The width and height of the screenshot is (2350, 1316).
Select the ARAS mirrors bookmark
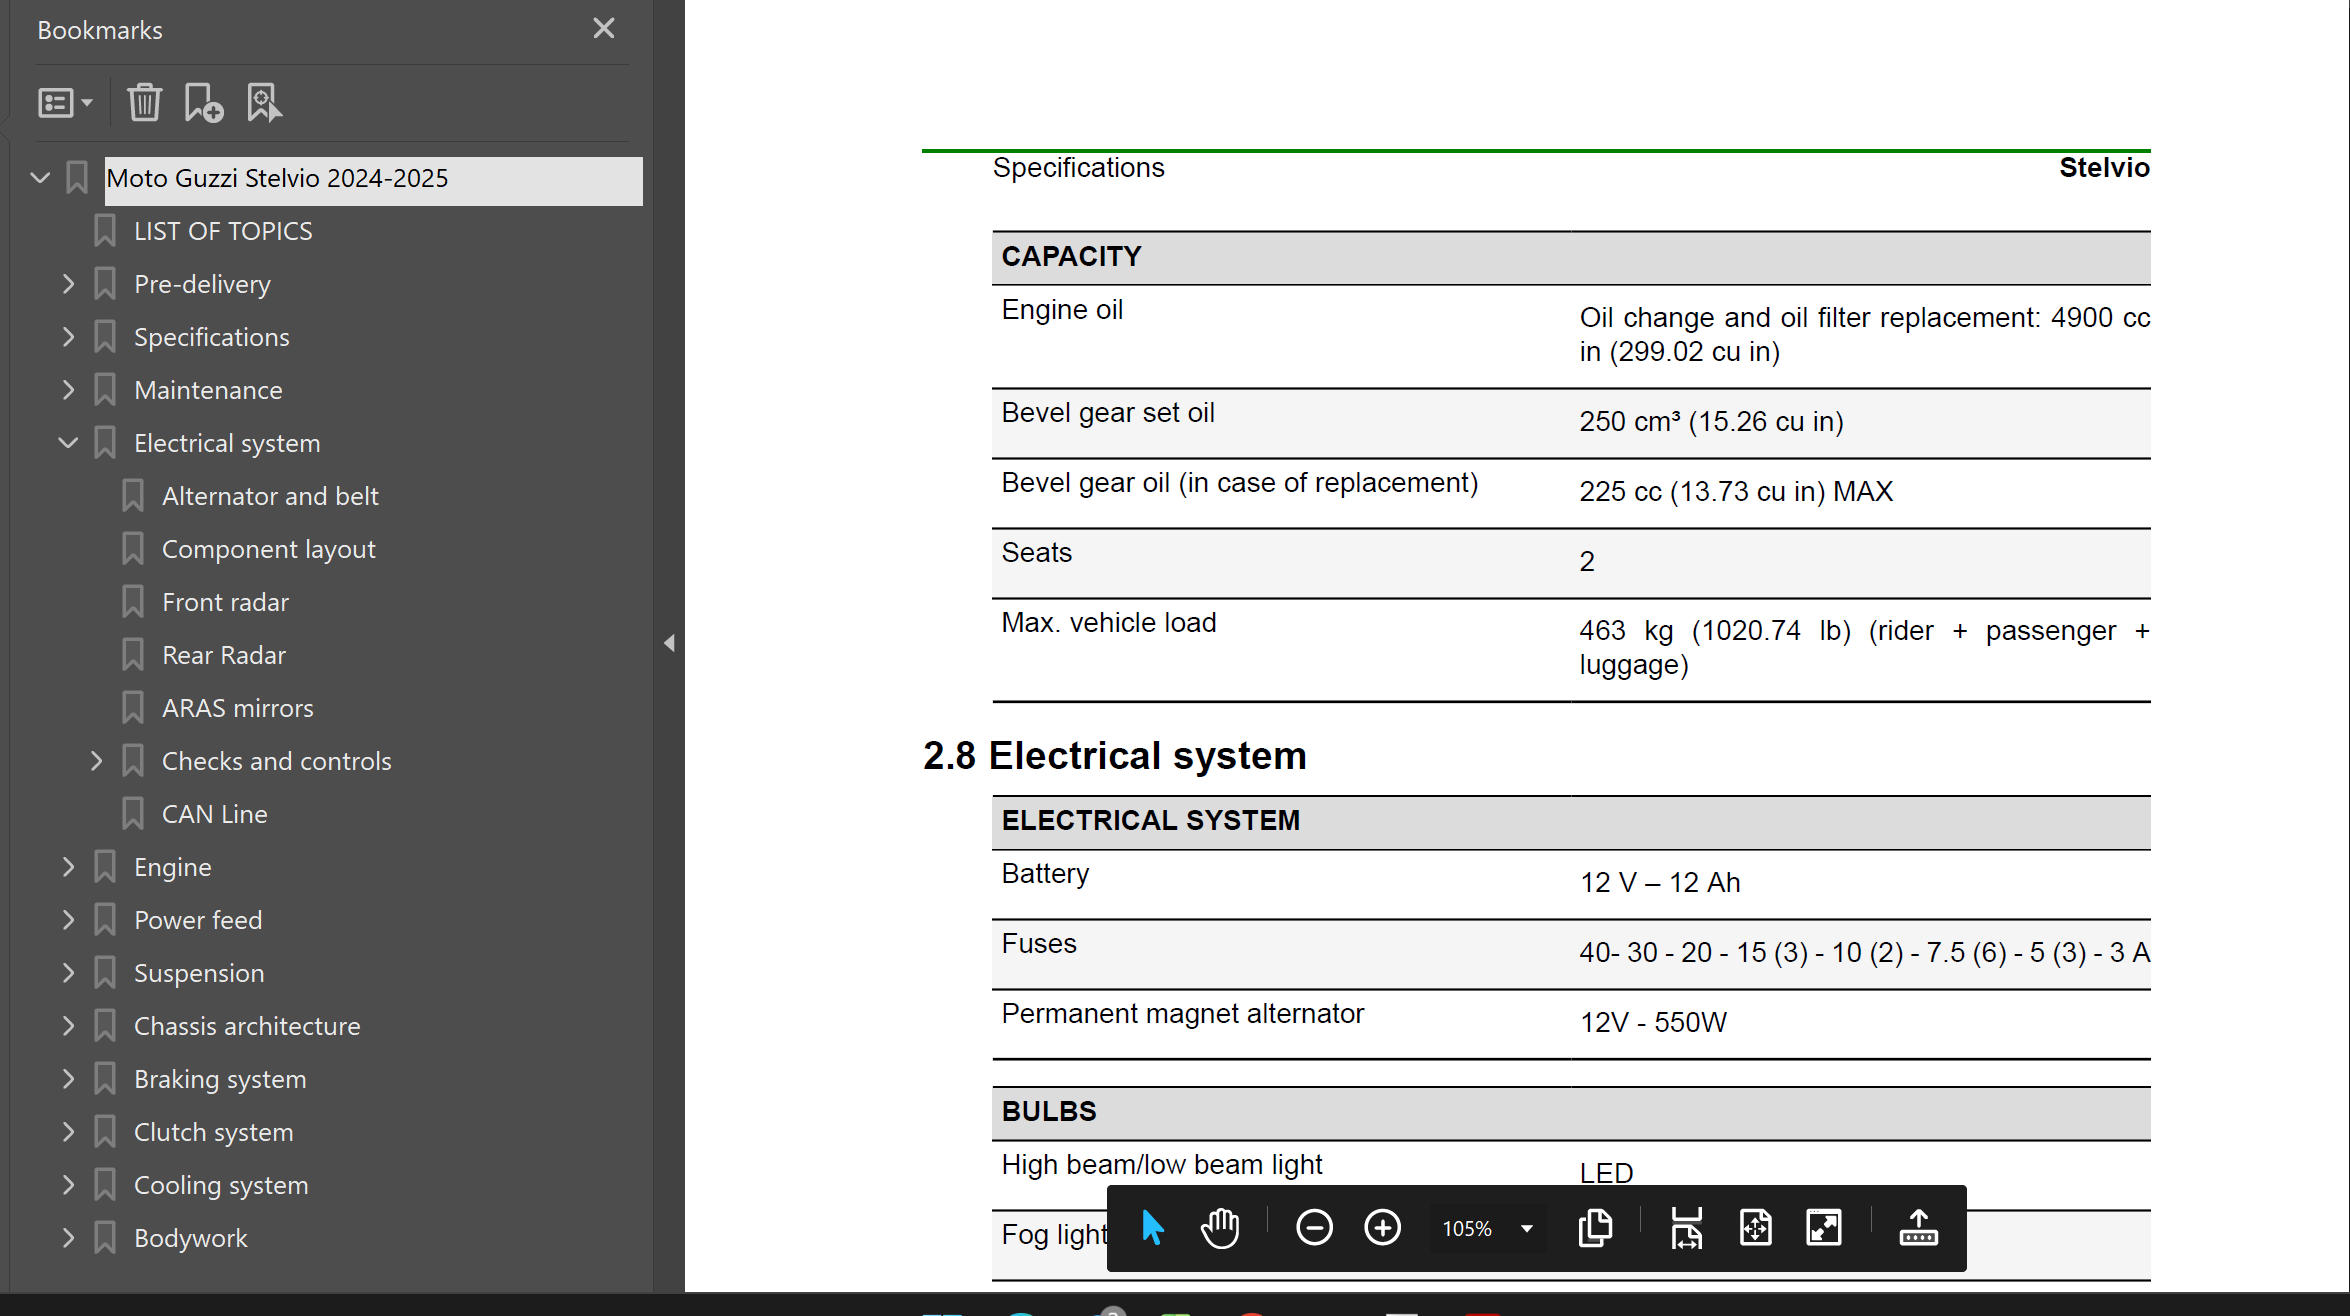[x=238, y=708]
